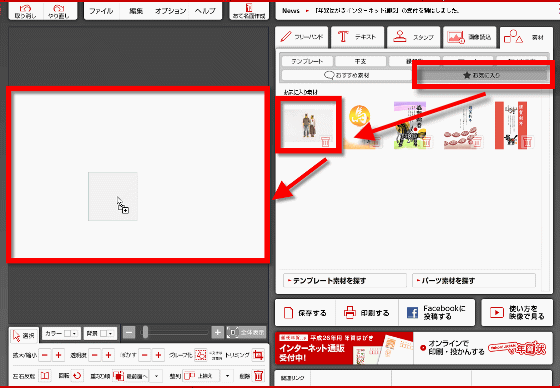Click the trash delete icon in bottom toolbar
This screenshot has width=560, height=388.
pos(259,375)
